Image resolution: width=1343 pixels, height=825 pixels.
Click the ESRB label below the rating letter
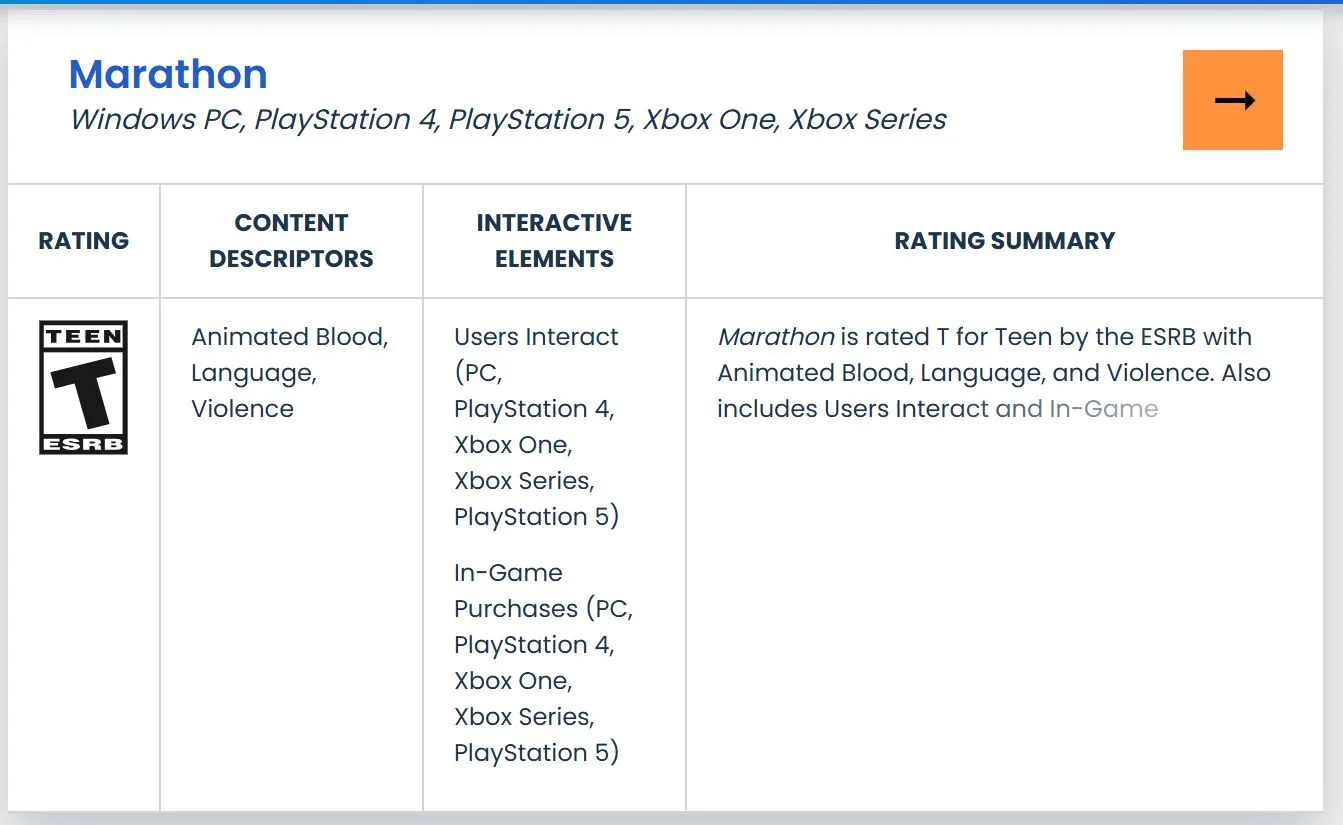click(82, 443)
